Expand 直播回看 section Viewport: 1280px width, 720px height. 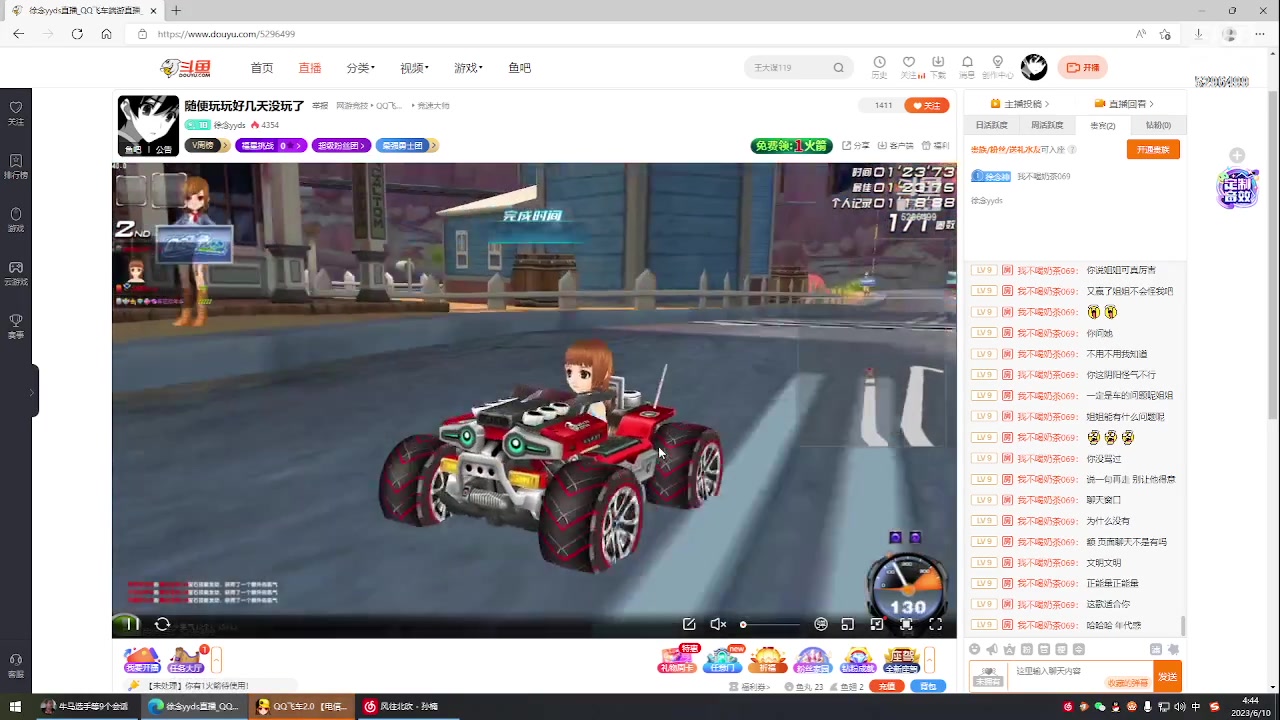[1125, 104]
